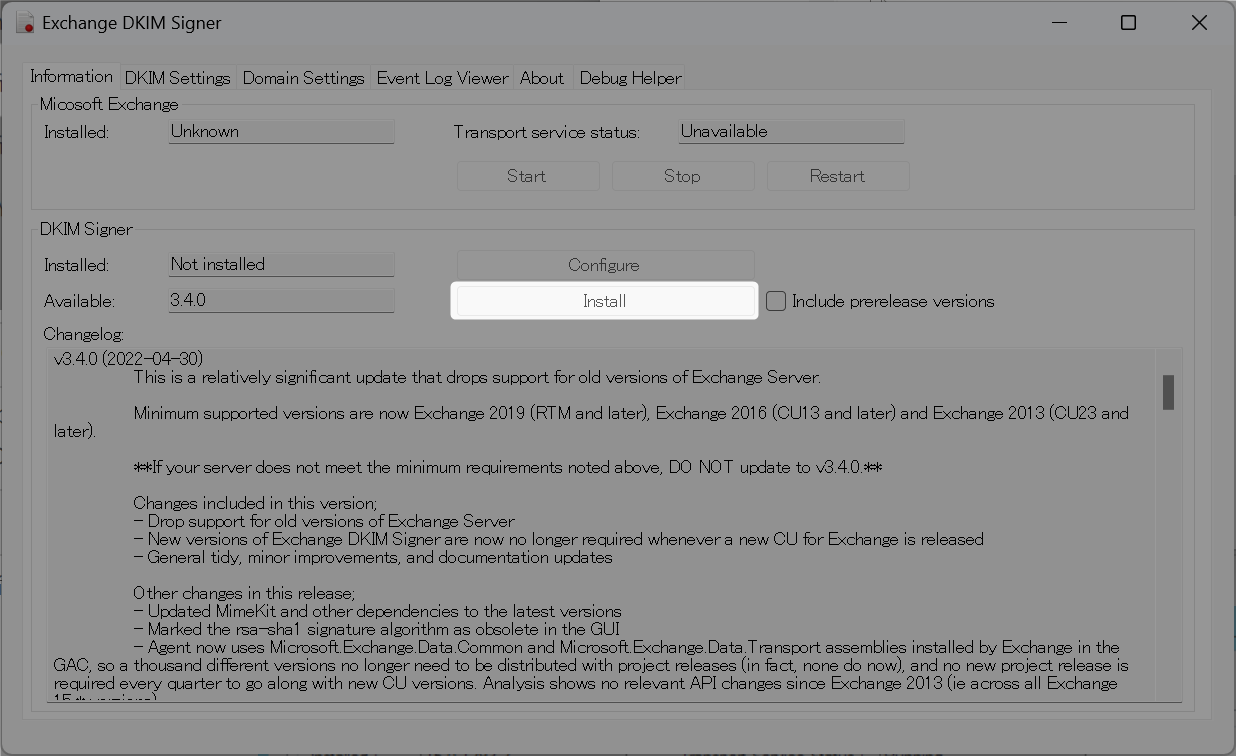Click the v3.4.0 (2022-04-30) changelog heading
Viewport: 1236px width, 756px height.
click(x=129, y=359)
